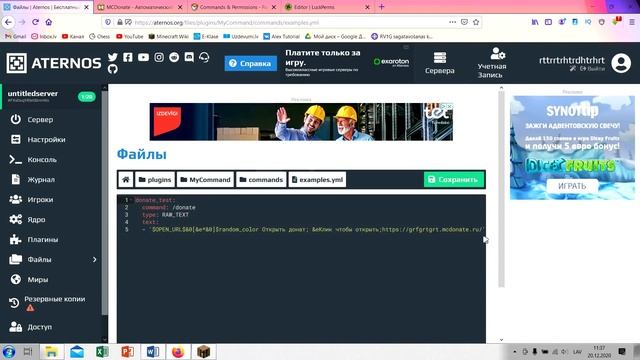Close the Файлы Aternos tab
640x360 pixels.
[x=86, y=7]
